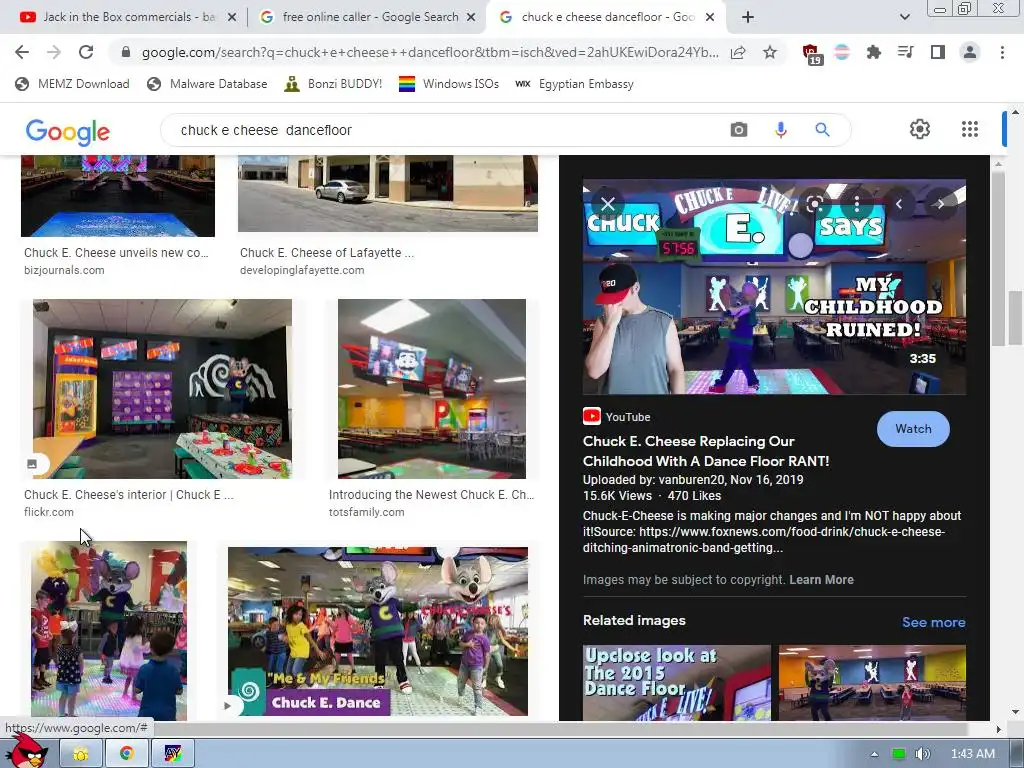Show previous image in preview
Screen dimensions: 1024x768
click(x=899, y=204)
